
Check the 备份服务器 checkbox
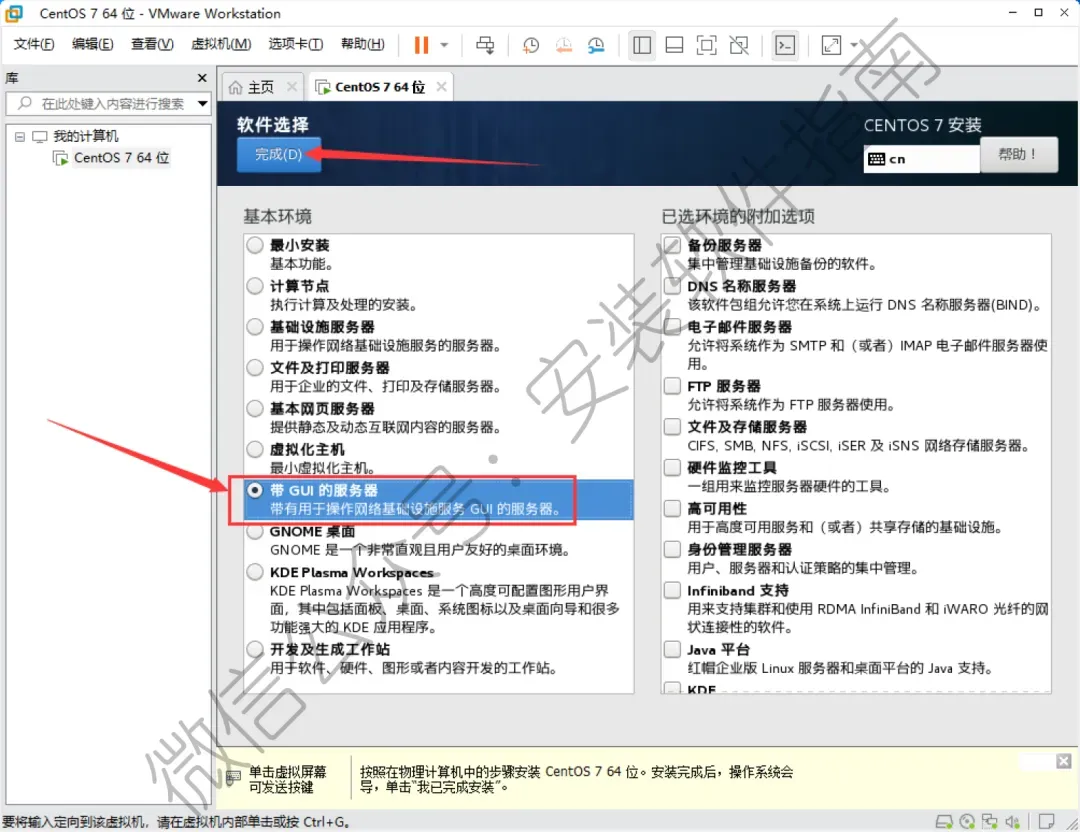click(x=672, y=245)
